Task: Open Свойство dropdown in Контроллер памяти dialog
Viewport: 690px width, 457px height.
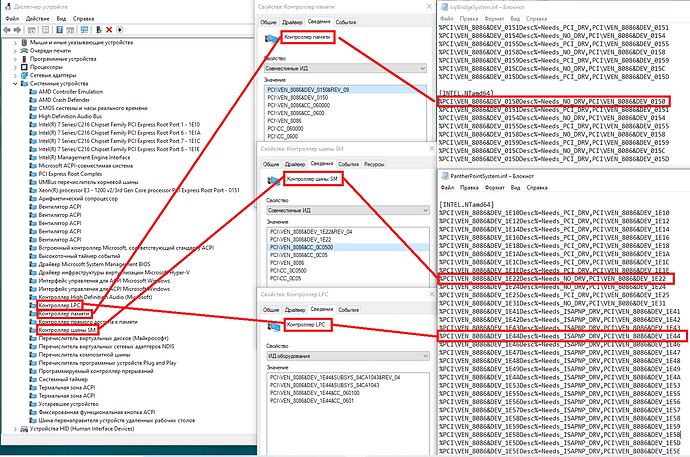Action: [345, 69]
